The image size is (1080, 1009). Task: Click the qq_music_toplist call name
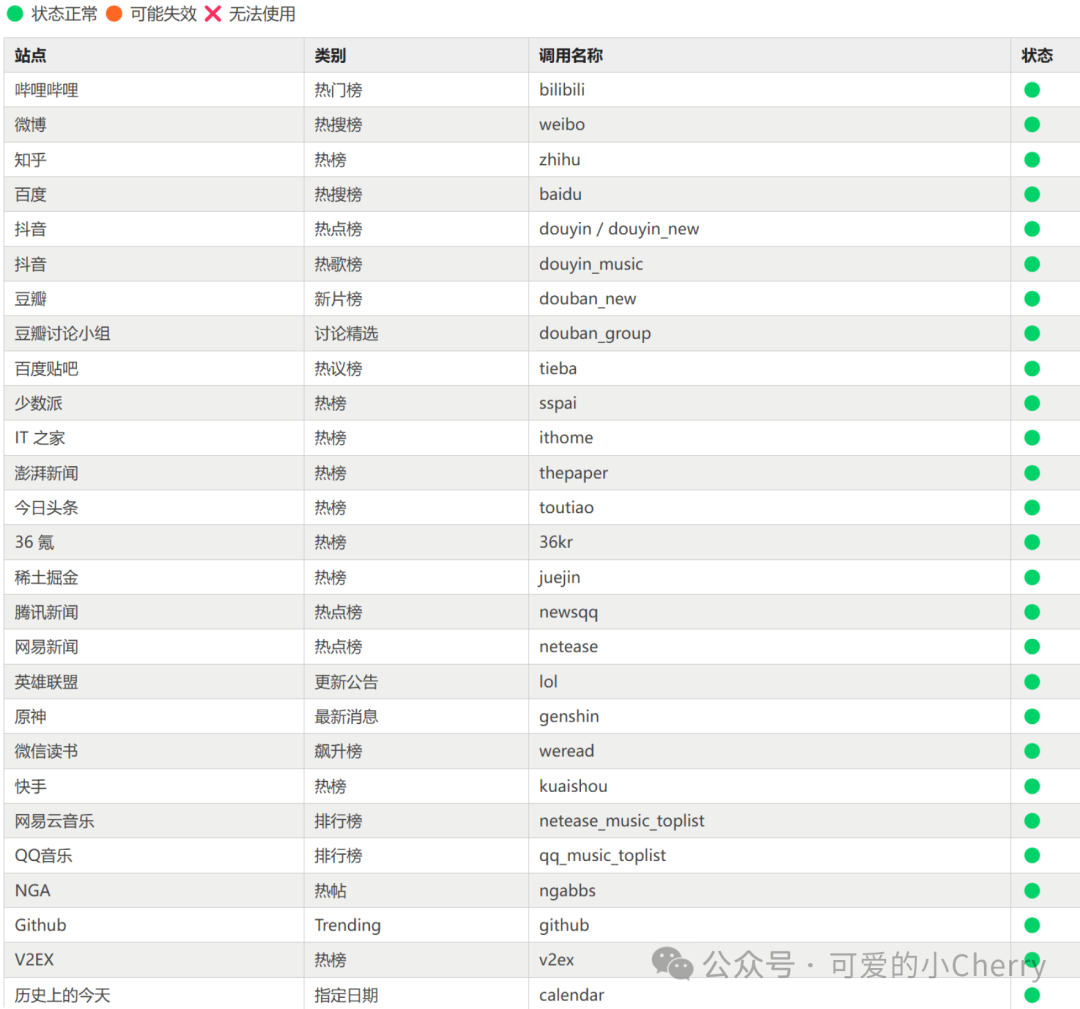602,855
